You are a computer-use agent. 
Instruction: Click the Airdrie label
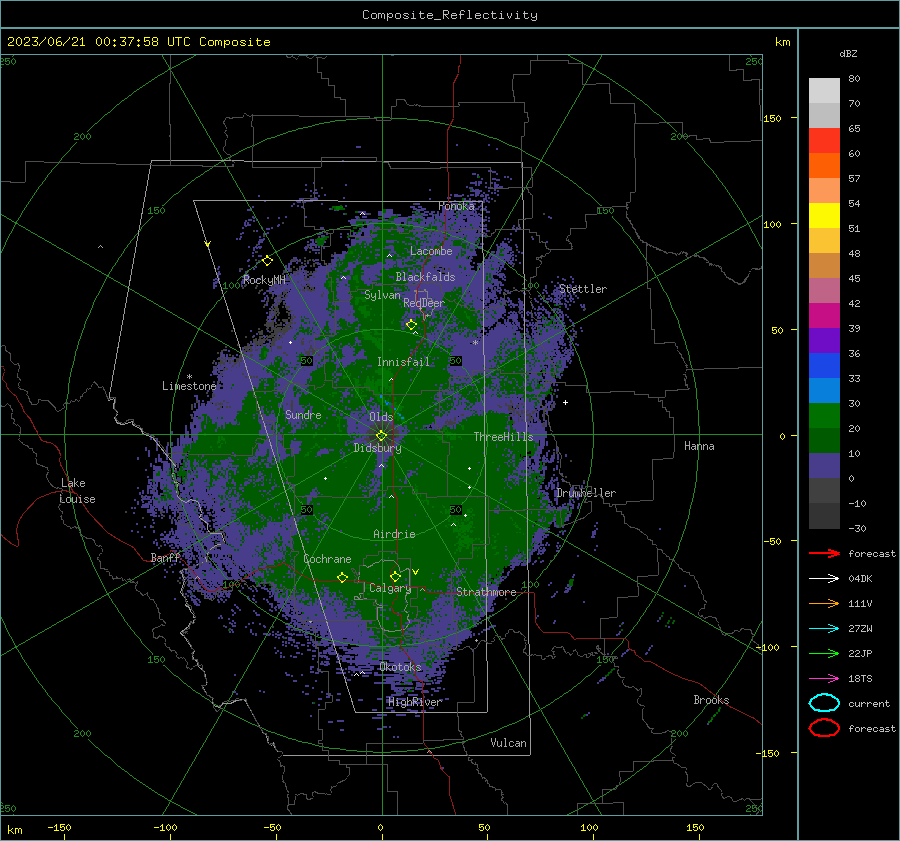pyautogui.click(x=394, y=534)
